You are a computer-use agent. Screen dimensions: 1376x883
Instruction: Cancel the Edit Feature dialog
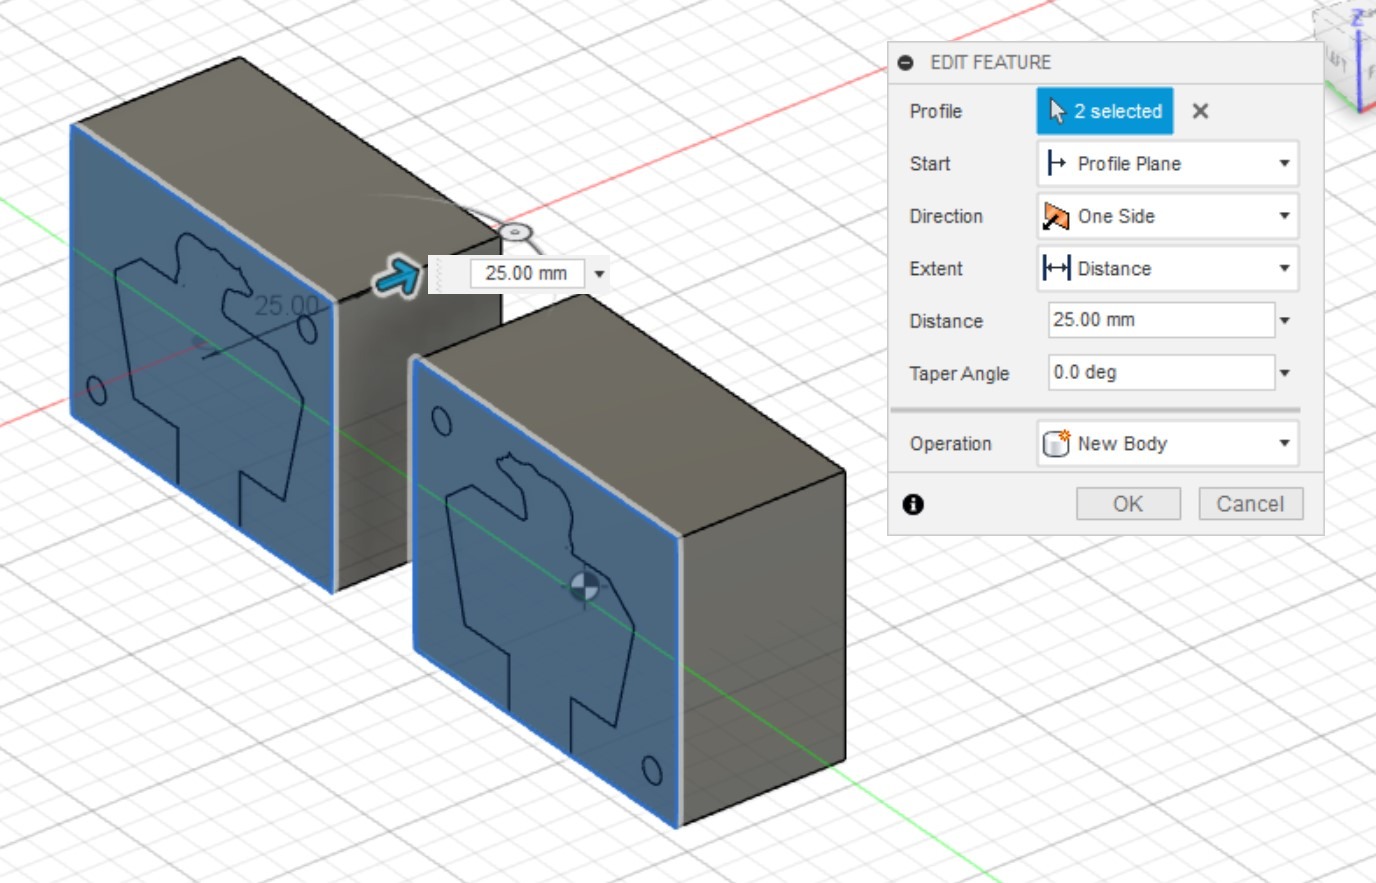[1250, 504]
